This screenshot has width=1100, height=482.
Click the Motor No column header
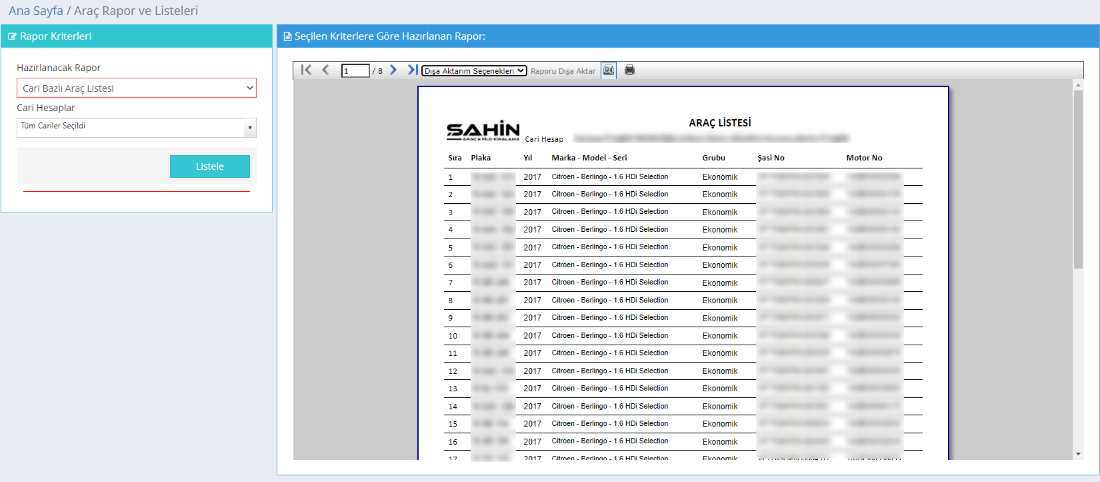(x=864, y=158)
